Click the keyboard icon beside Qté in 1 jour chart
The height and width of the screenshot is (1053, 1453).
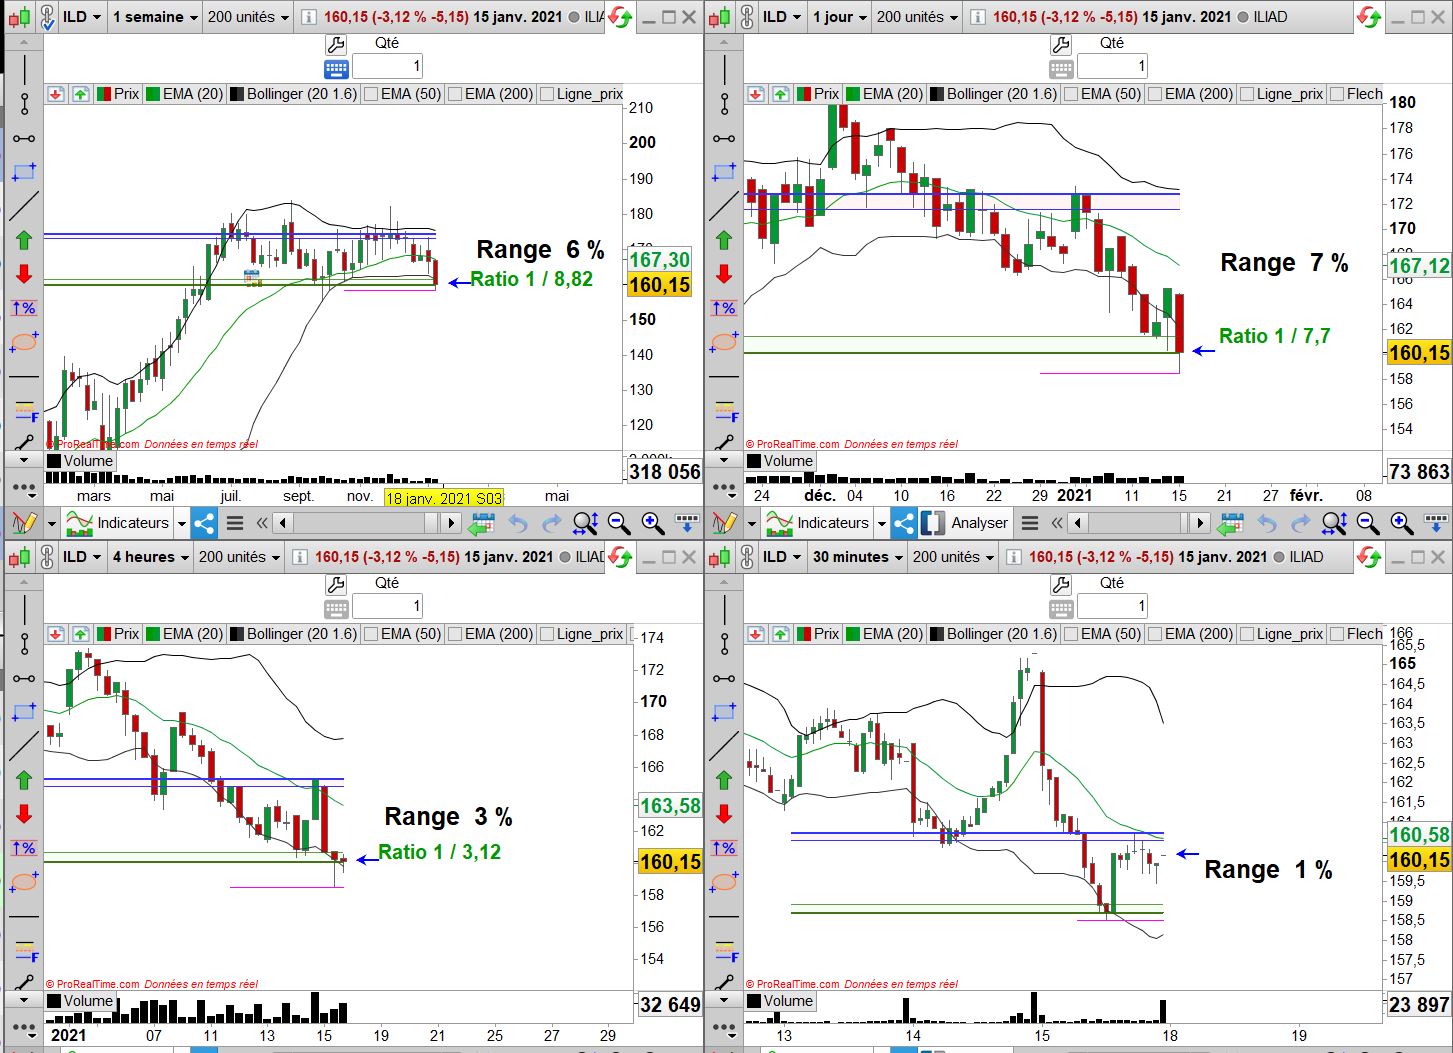tap(1061, 68)
